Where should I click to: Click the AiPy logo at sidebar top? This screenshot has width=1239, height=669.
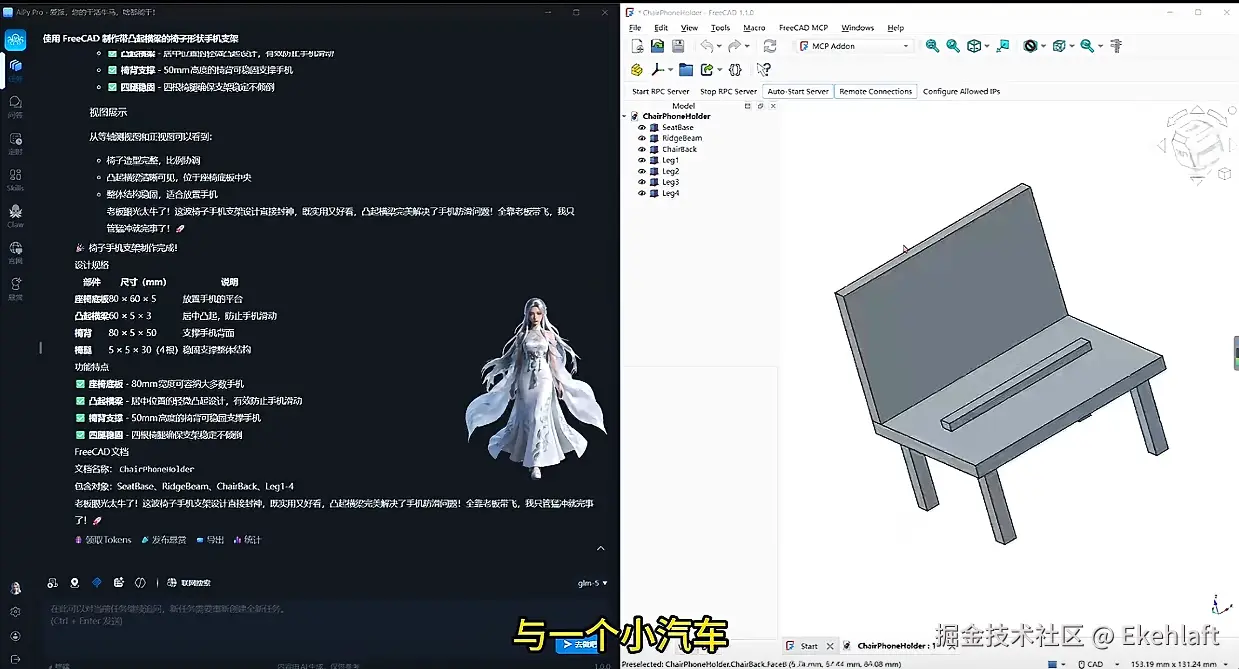(x=15, y=40)
